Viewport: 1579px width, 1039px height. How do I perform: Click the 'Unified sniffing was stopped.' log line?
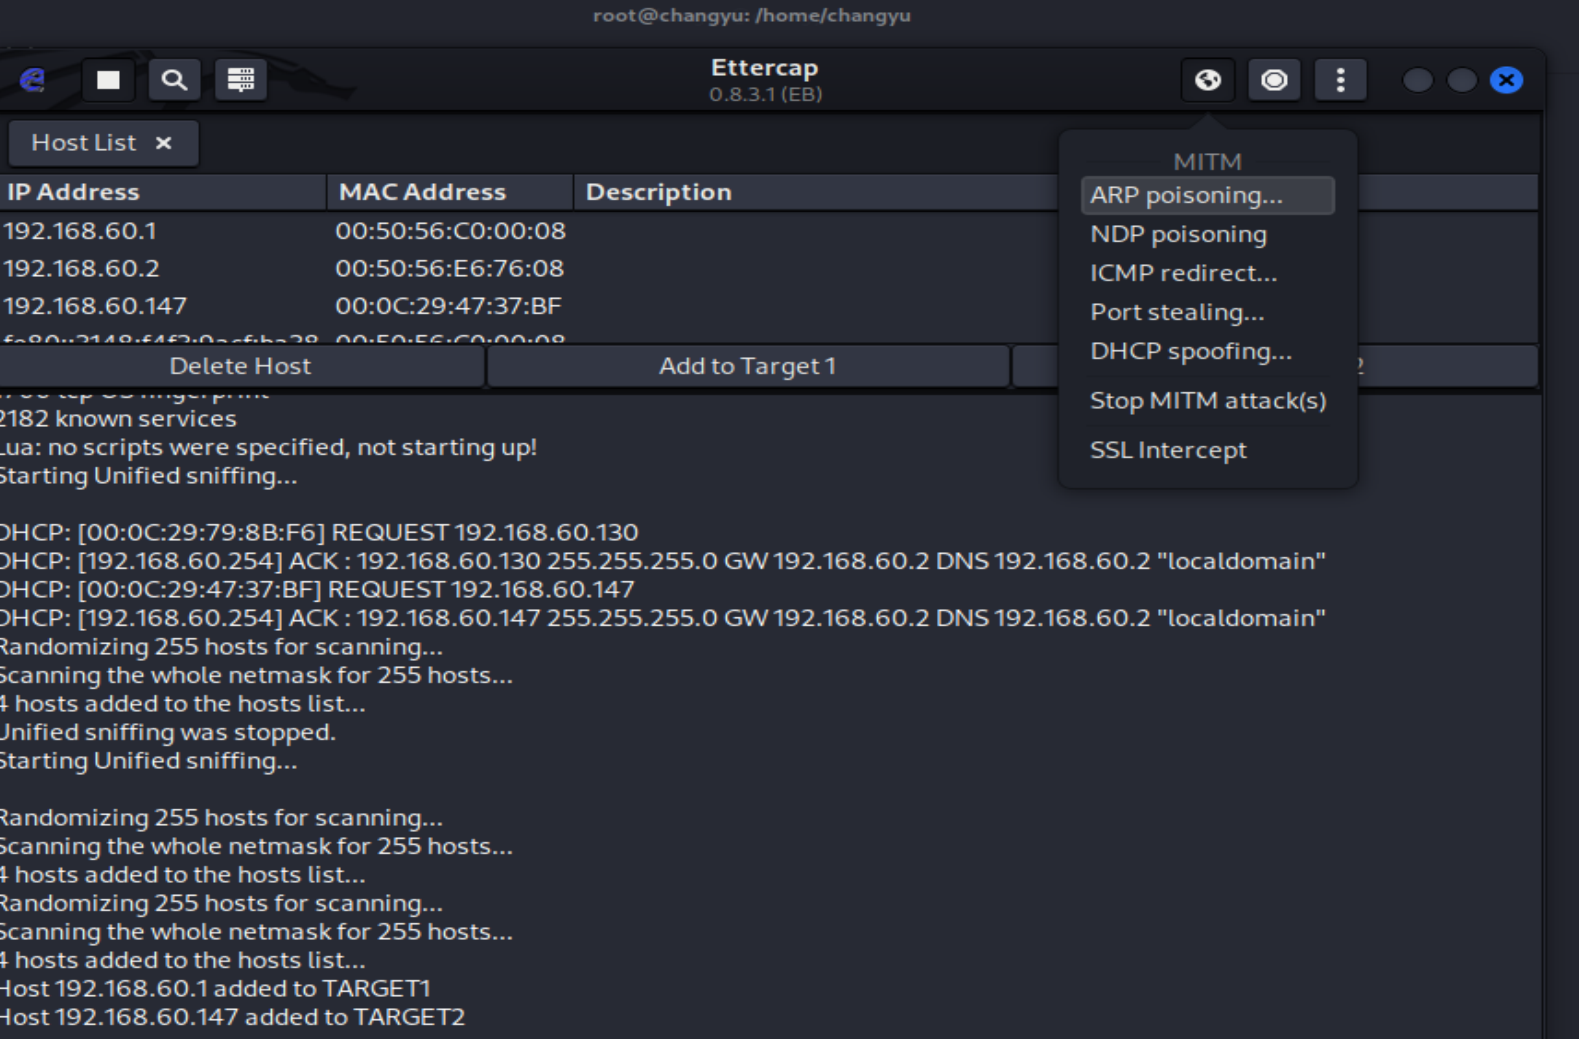(x=167, y=732)
